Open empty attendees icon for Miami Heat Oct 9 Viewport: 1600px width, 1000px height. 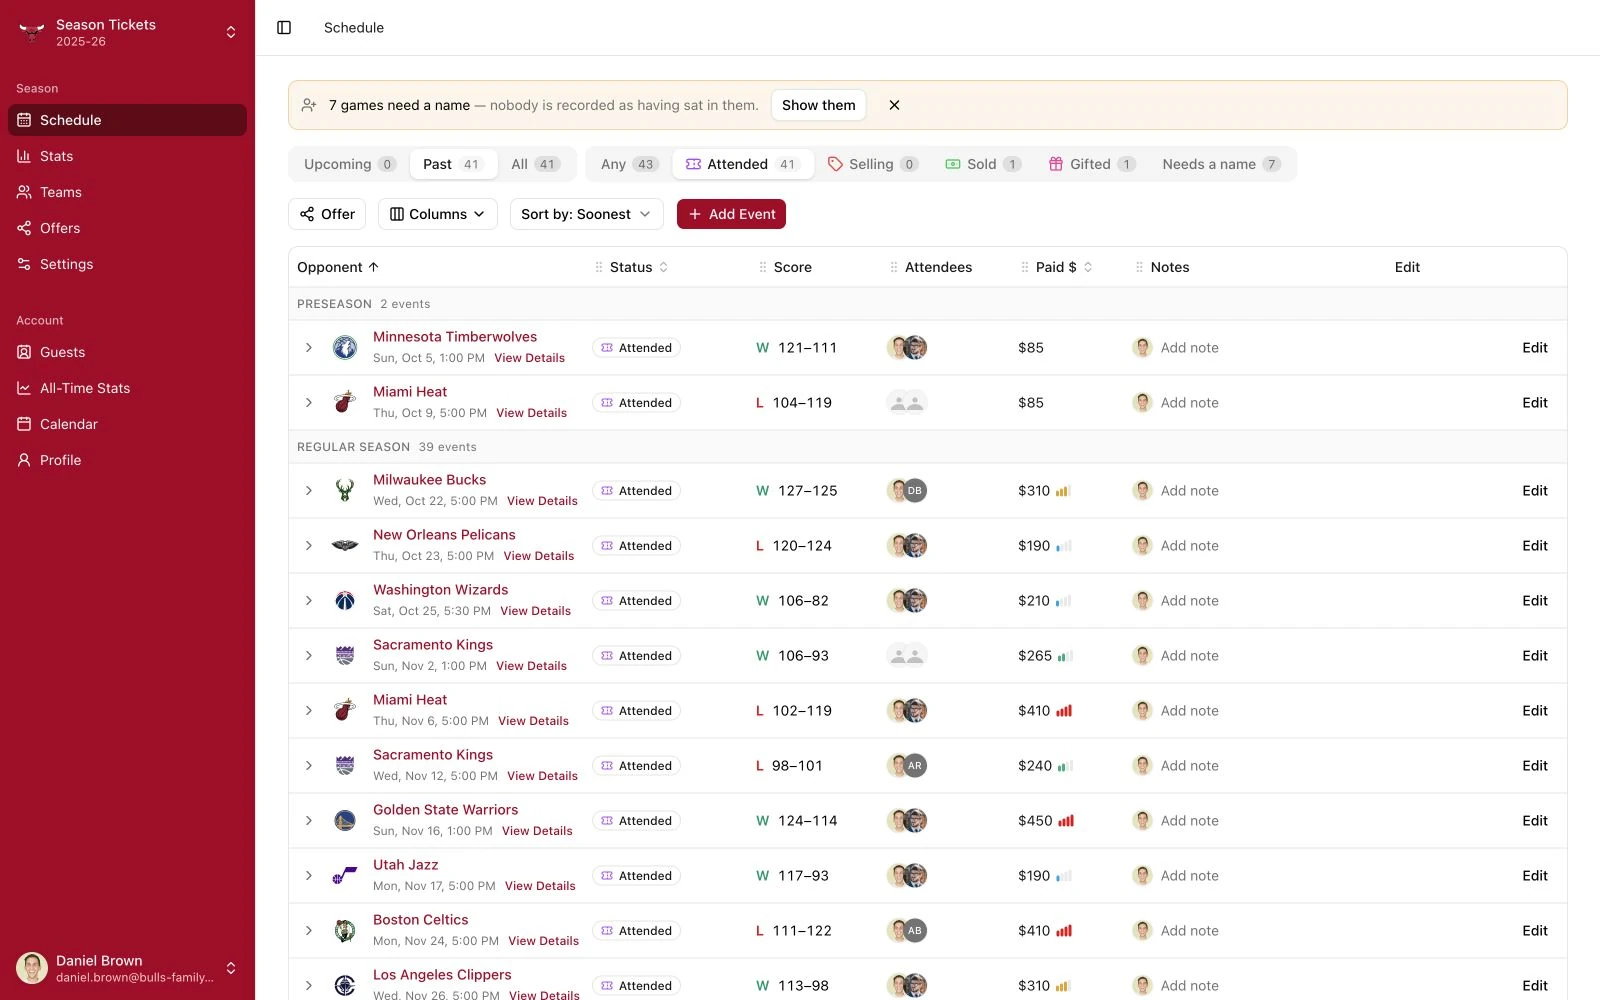click(907, 403)
